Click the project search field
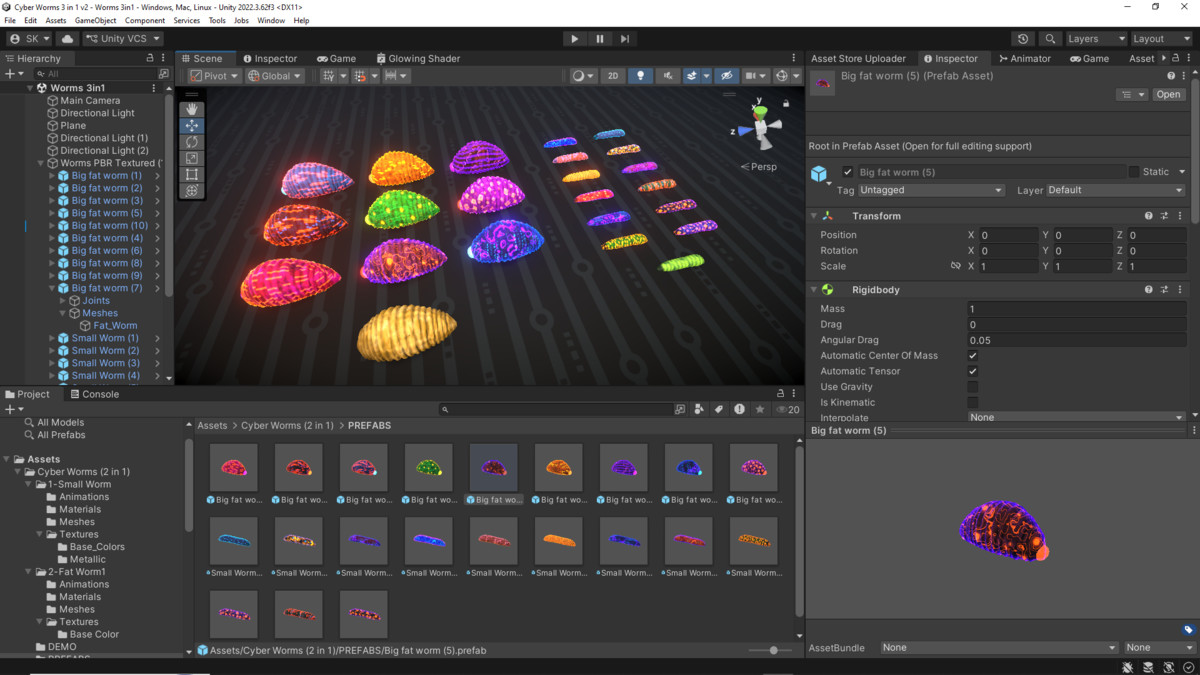 pyautogui.click(x=556, y=409)
